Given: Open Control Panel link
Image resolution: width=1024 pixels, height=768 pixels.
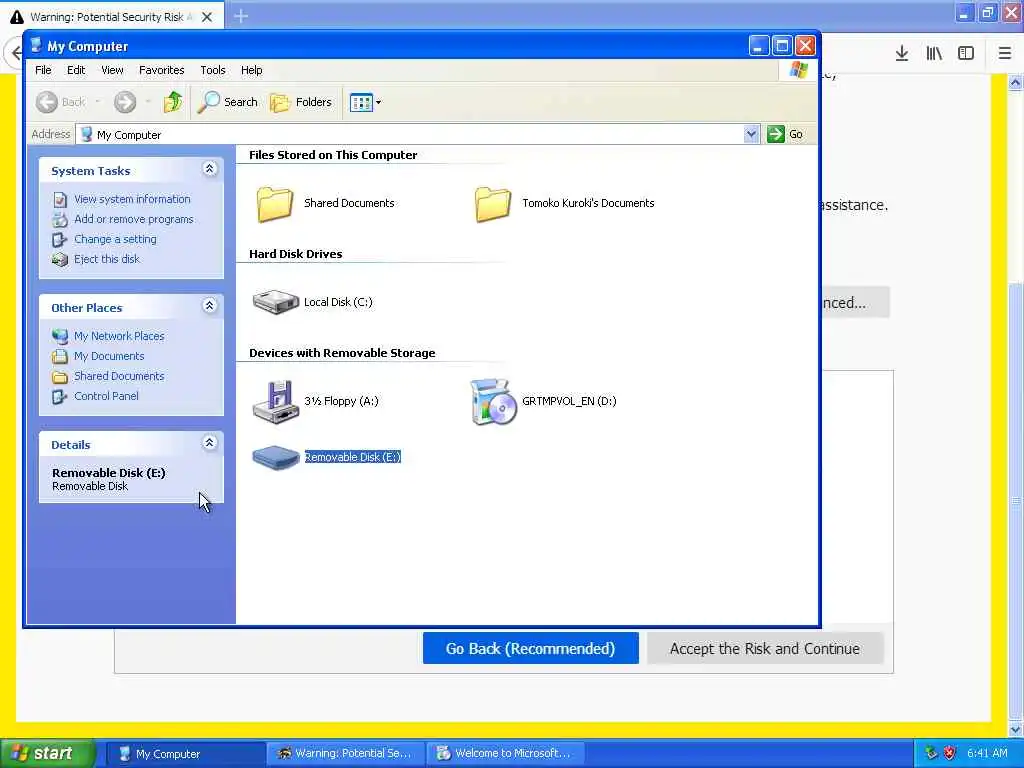Looking at the screenshot, I should pos(106,396).
